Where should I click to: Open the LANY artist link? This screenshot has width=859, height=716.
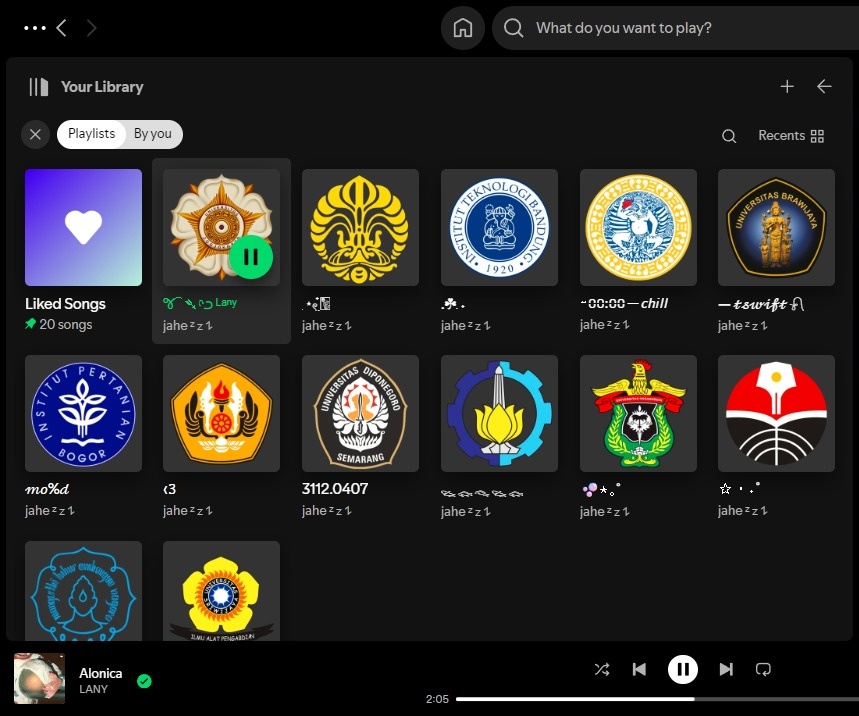click(93, 689)
